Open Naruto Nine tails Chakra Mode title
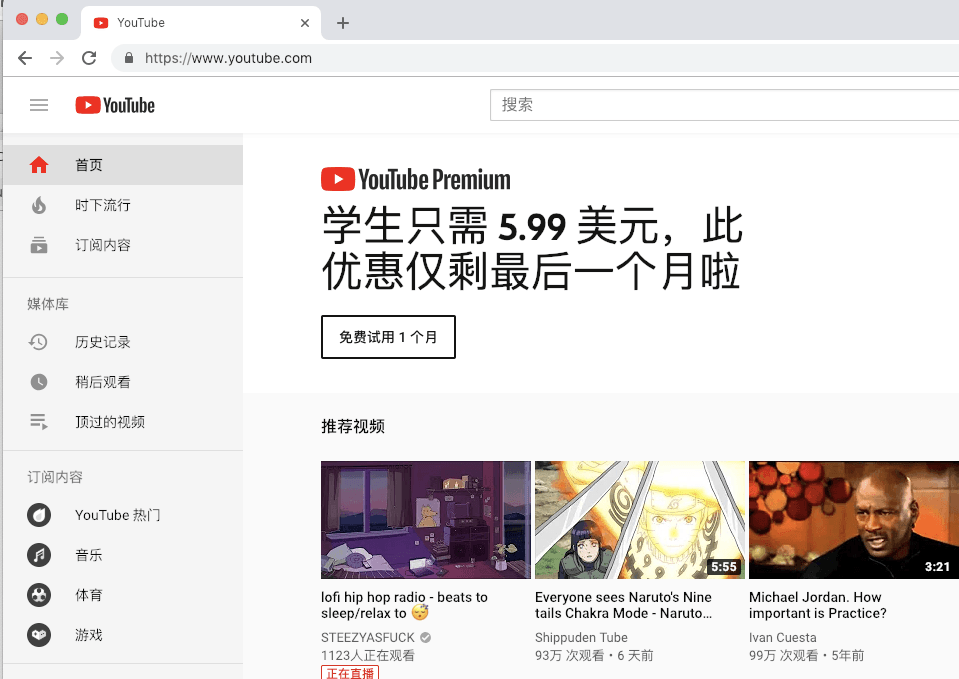 coord(623,605)
